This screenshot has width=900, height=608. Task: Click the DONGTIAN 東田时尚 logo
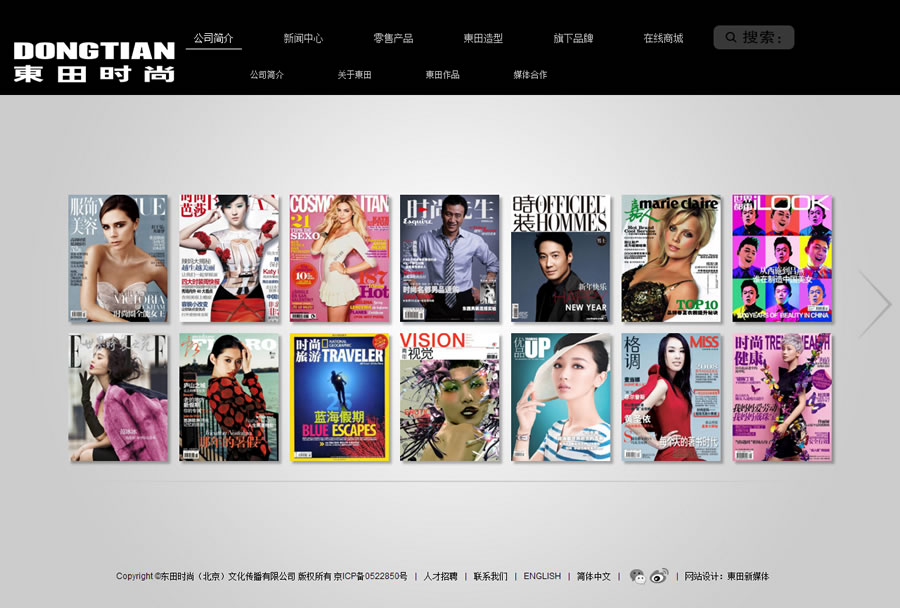(94, 62)
